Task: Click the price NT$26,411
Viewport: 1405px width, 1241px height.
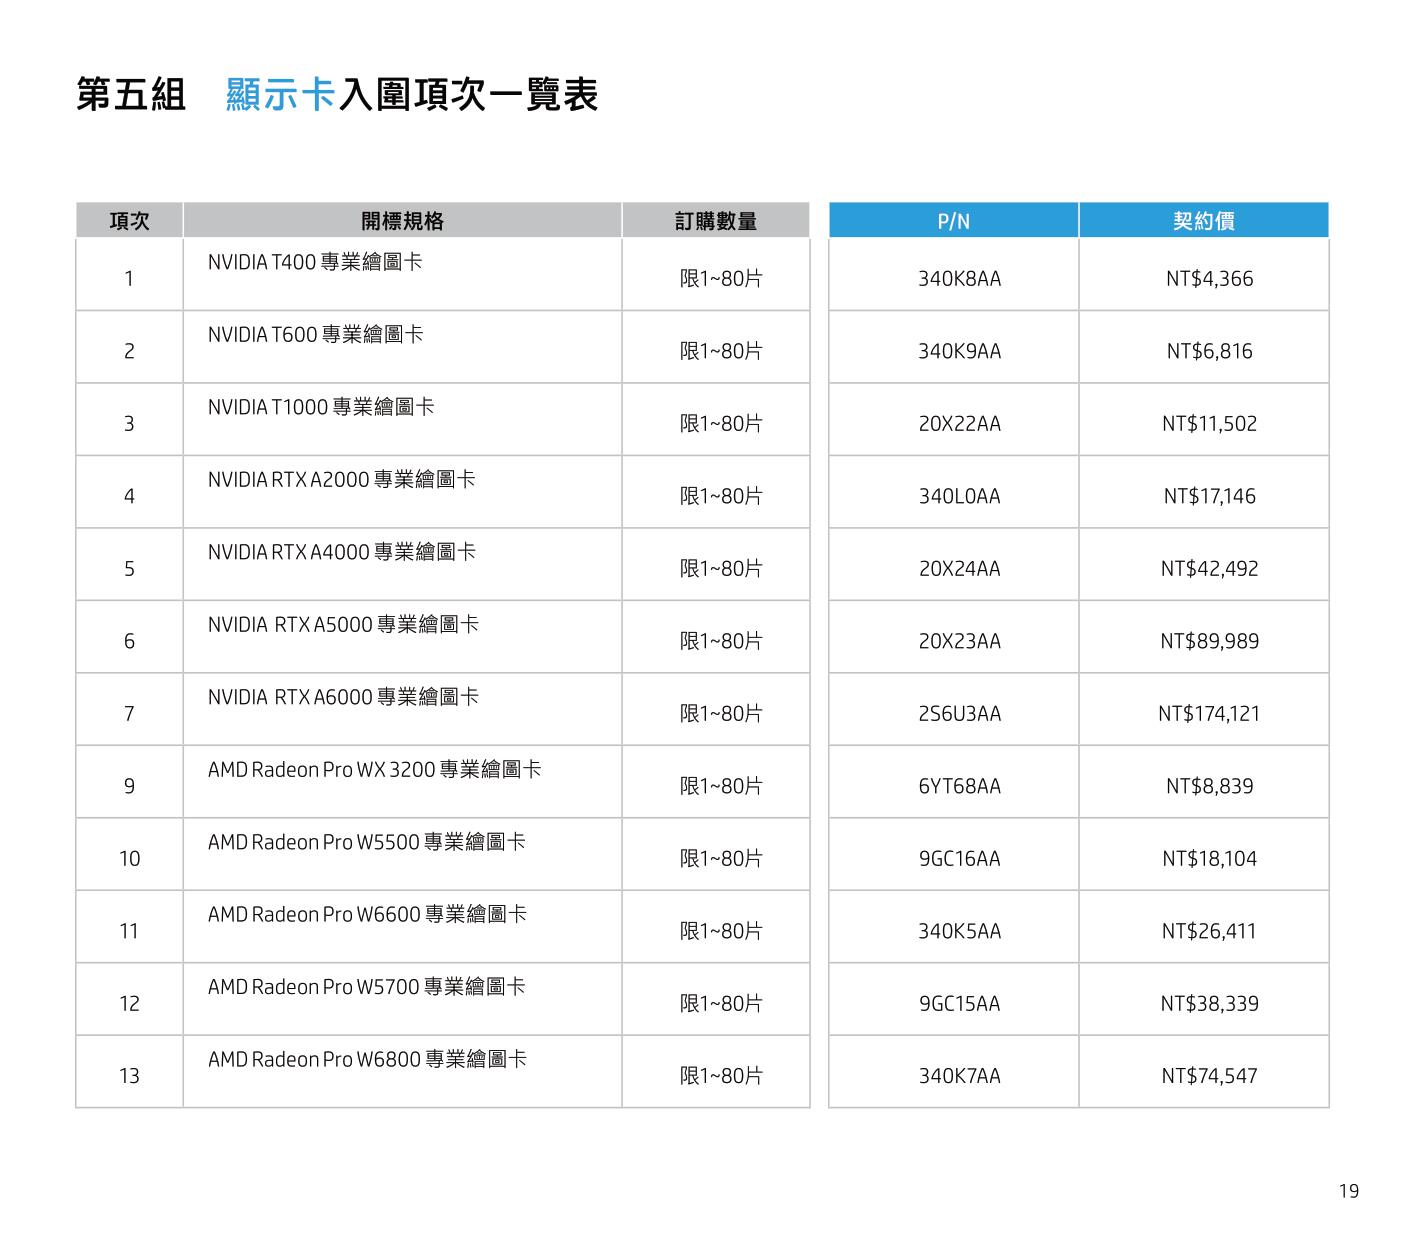Action: pos(1209,932)
